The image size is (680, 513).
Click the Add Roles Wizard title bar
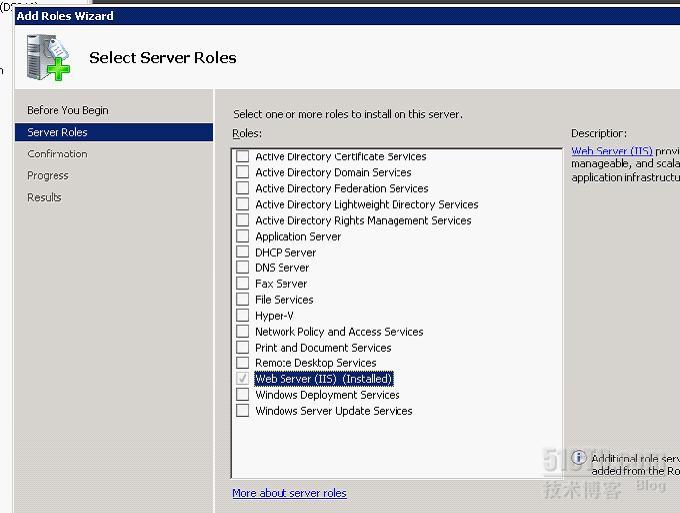click(x=347, y=16)
